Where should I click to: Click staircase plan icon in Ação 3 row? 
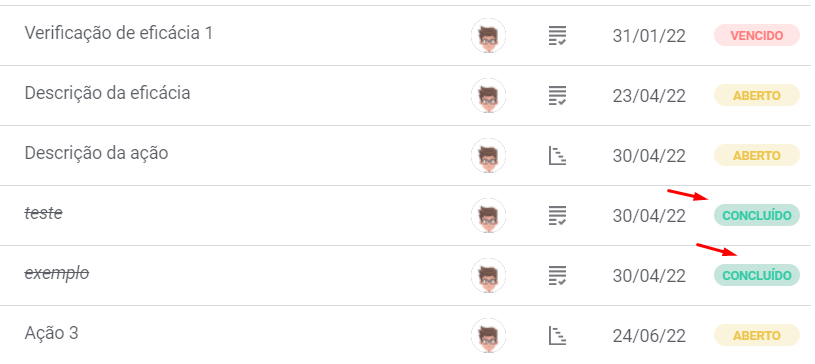click(557, 335)
